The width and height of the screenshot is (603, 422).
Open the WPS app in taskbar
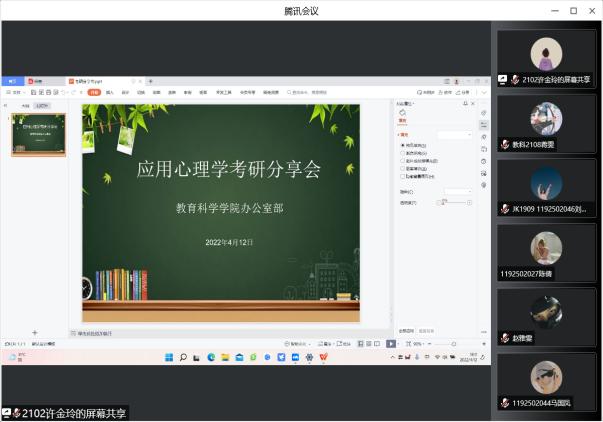(323, 357)
